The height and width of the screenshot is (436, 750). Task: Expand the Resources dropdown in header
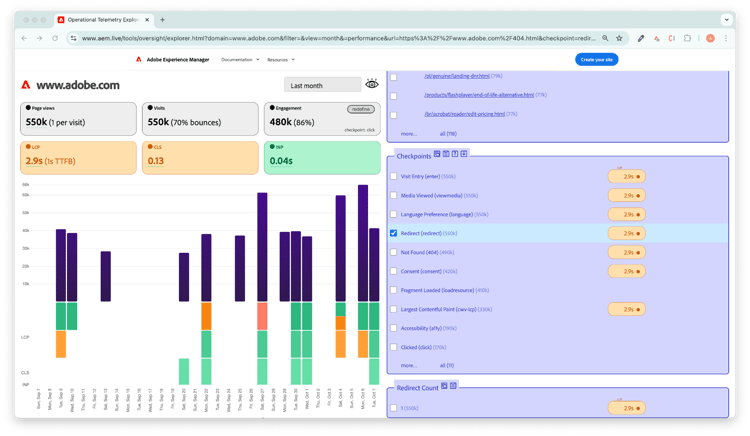[x=281, y=60]
